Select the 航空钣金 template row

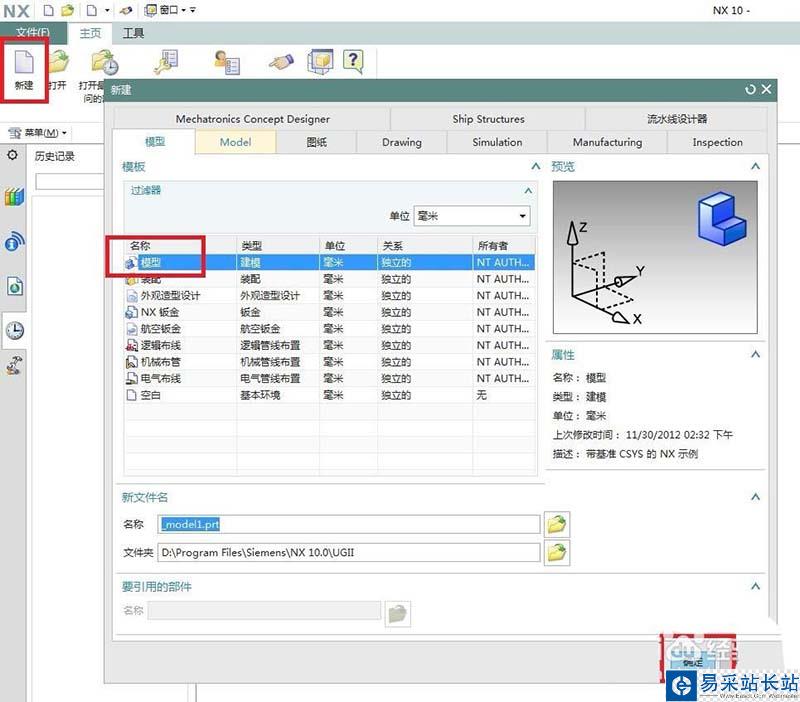click(330, 329)
